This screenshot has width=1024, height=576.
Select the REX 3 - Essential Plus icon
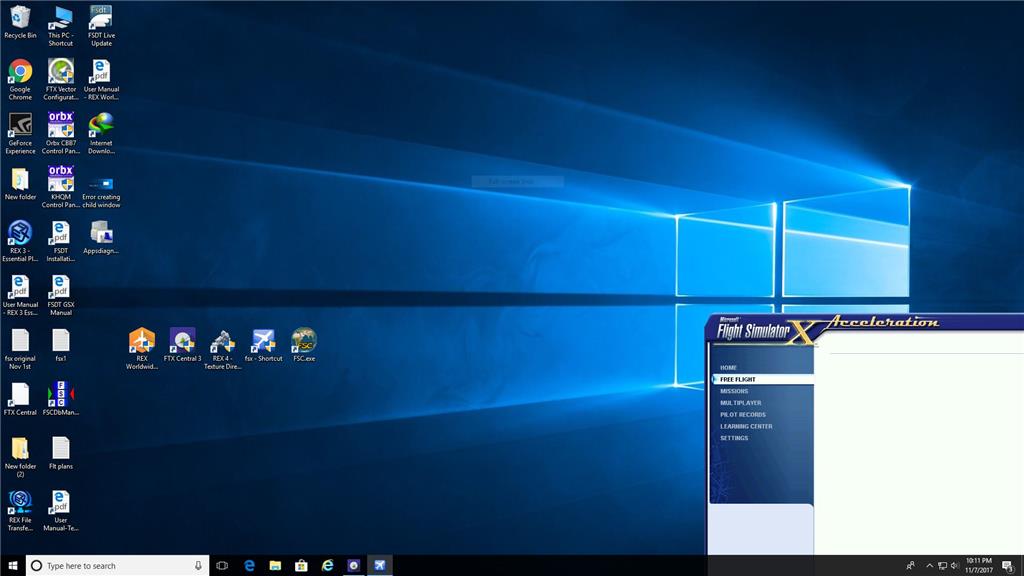[20, 241]
